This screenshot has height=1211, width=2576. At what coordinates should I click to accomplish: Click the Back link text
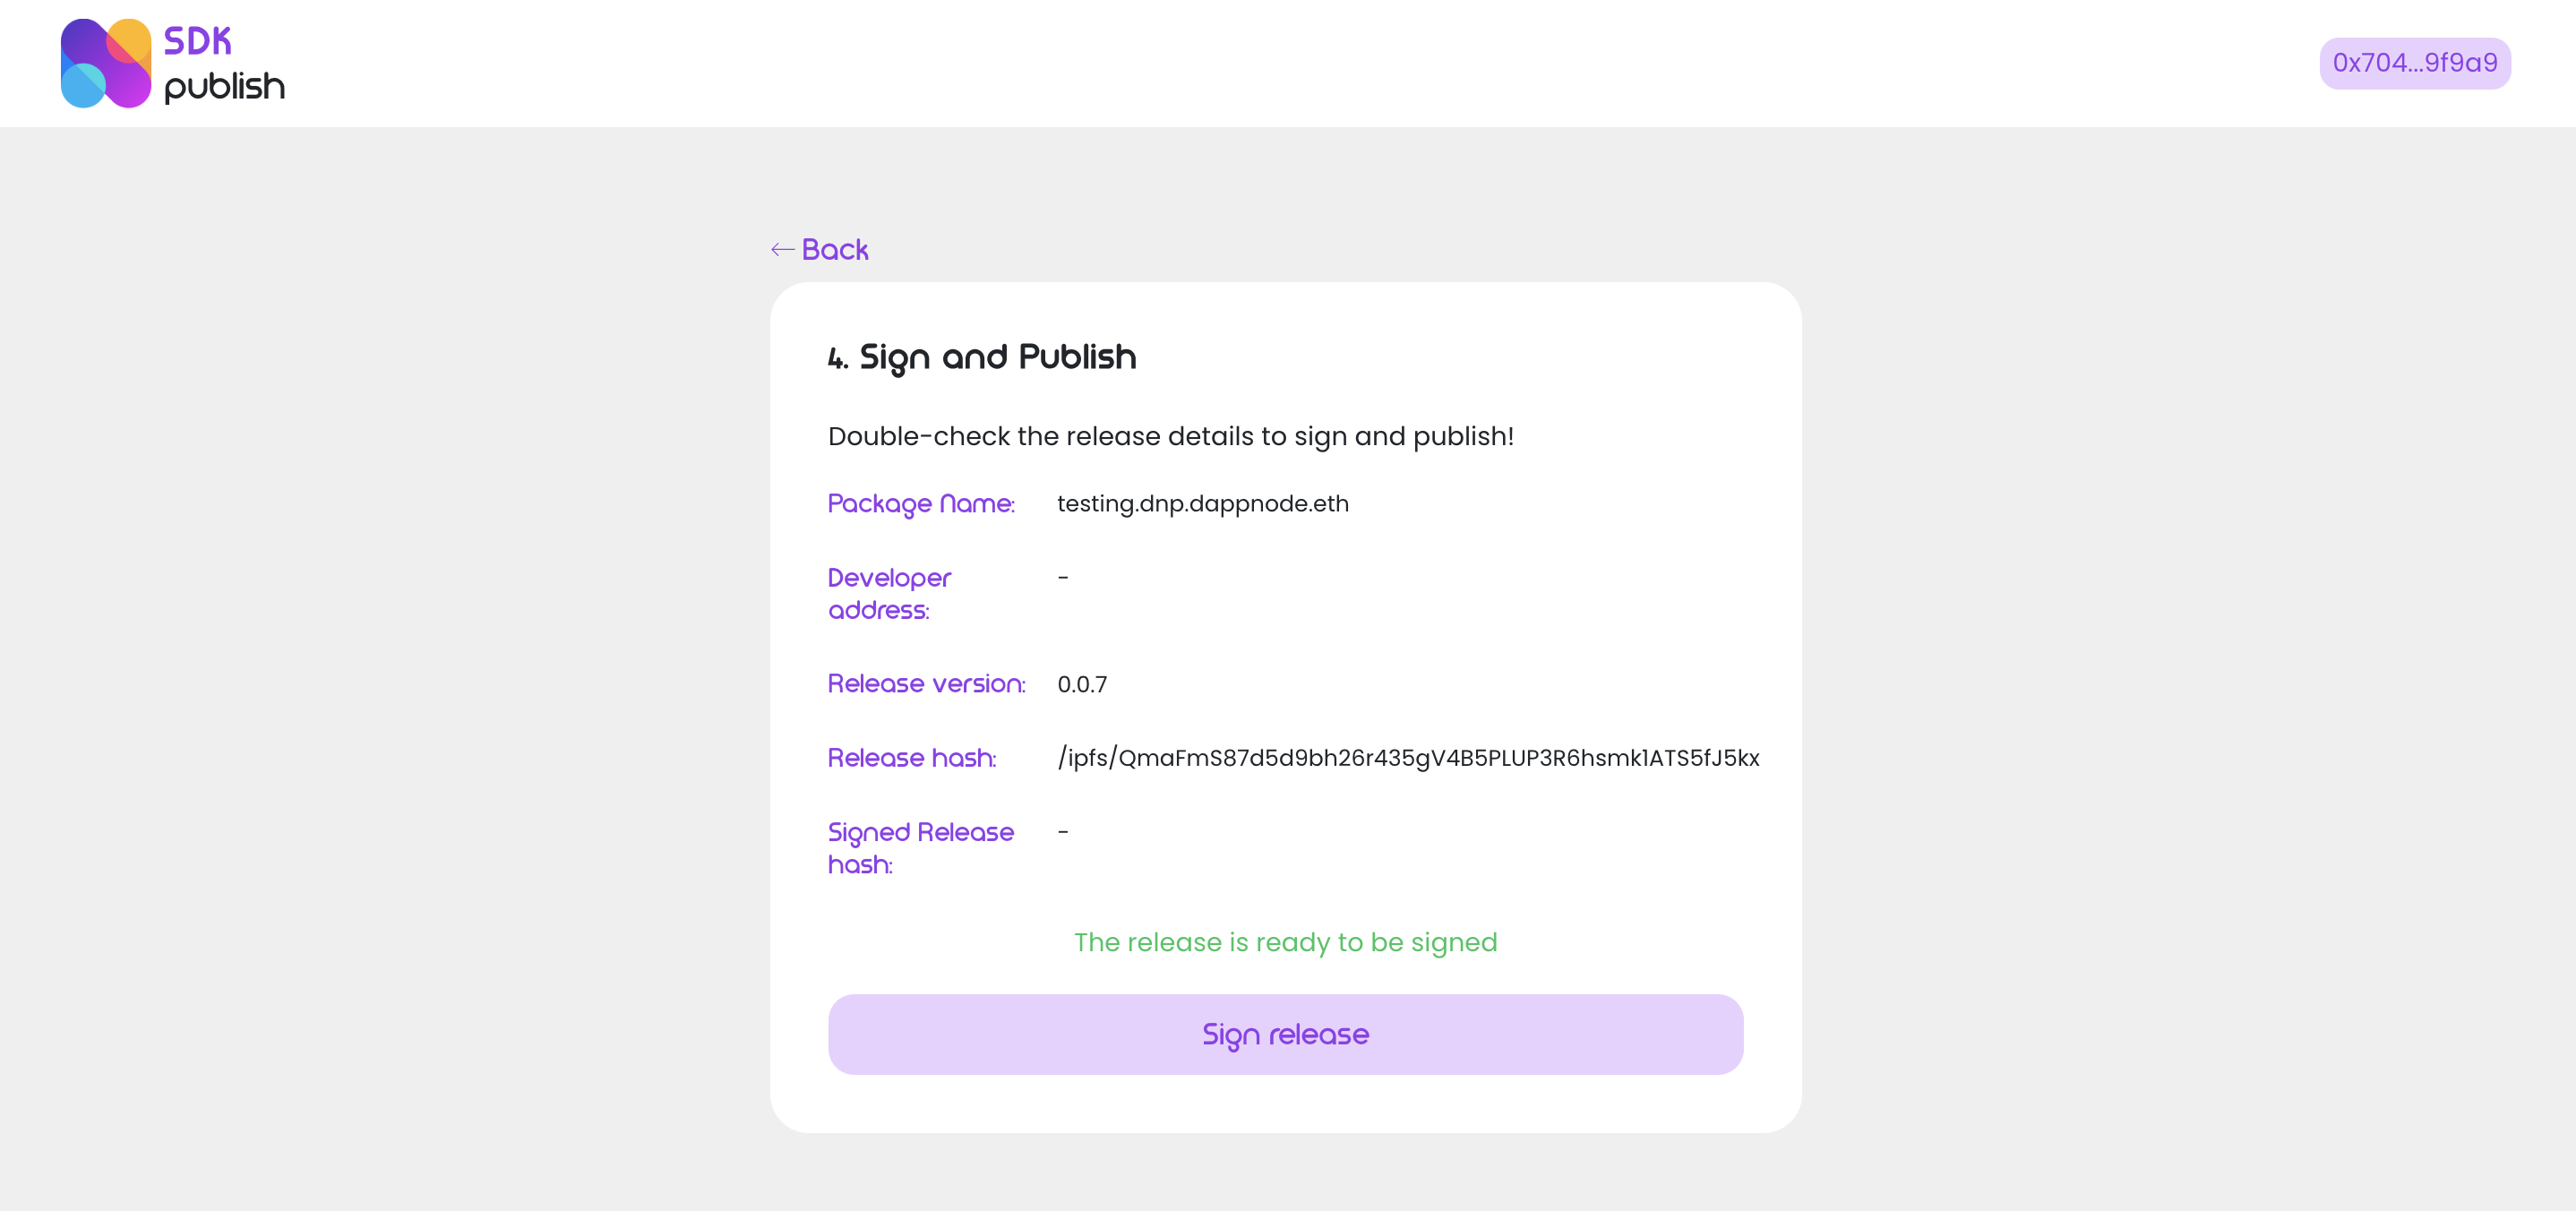tap(835, 249)
